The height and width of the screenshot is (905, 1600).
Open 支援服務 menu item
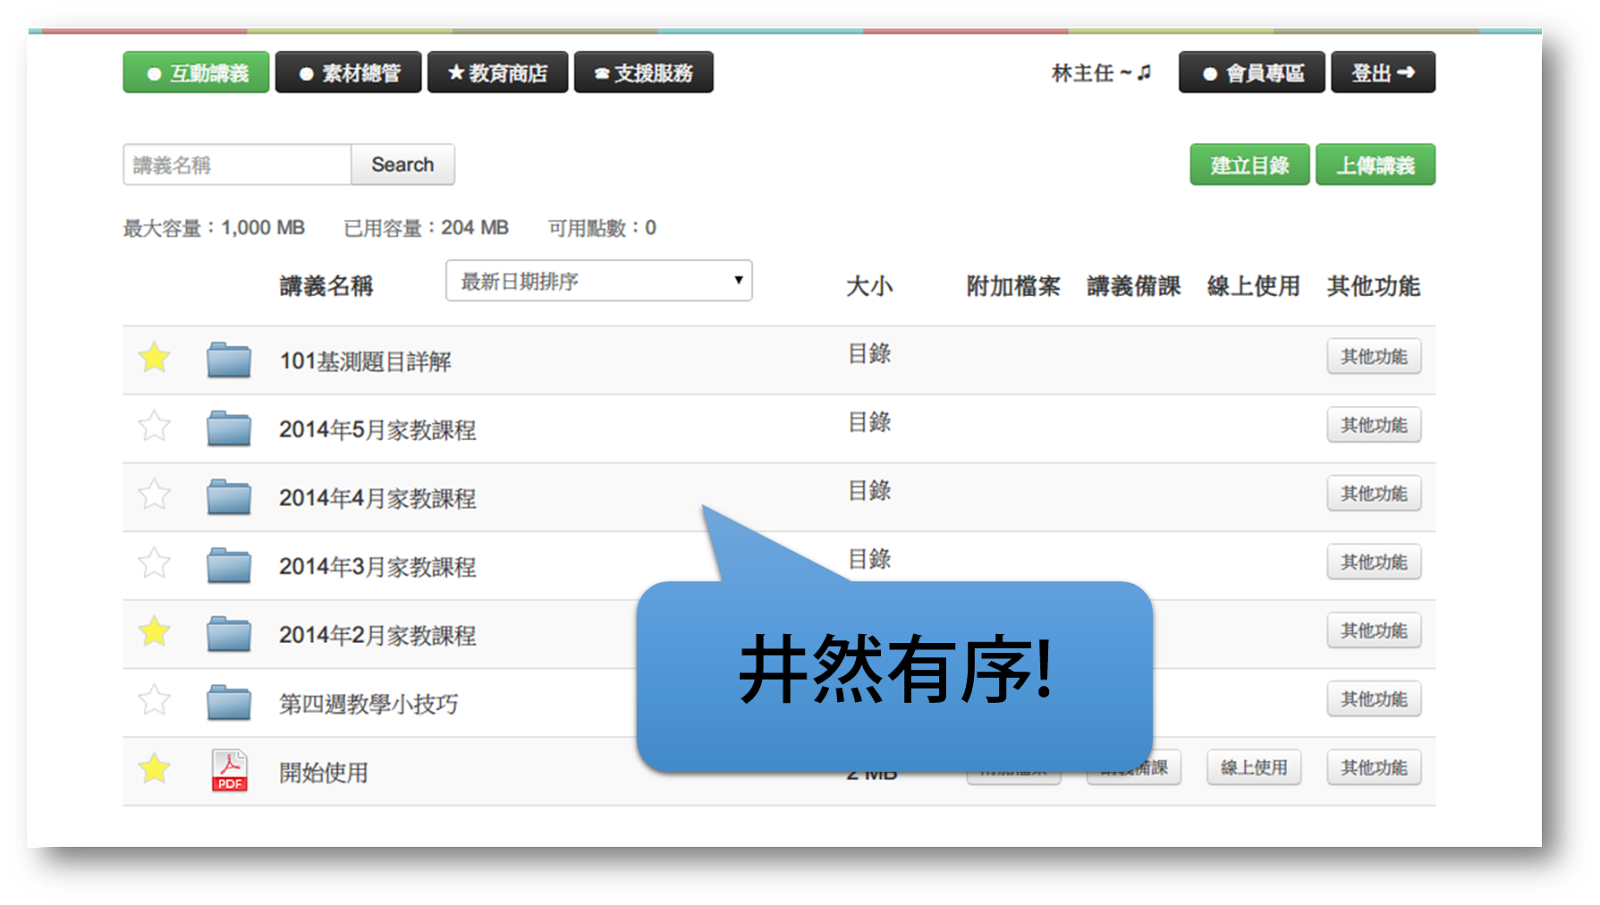644,72
